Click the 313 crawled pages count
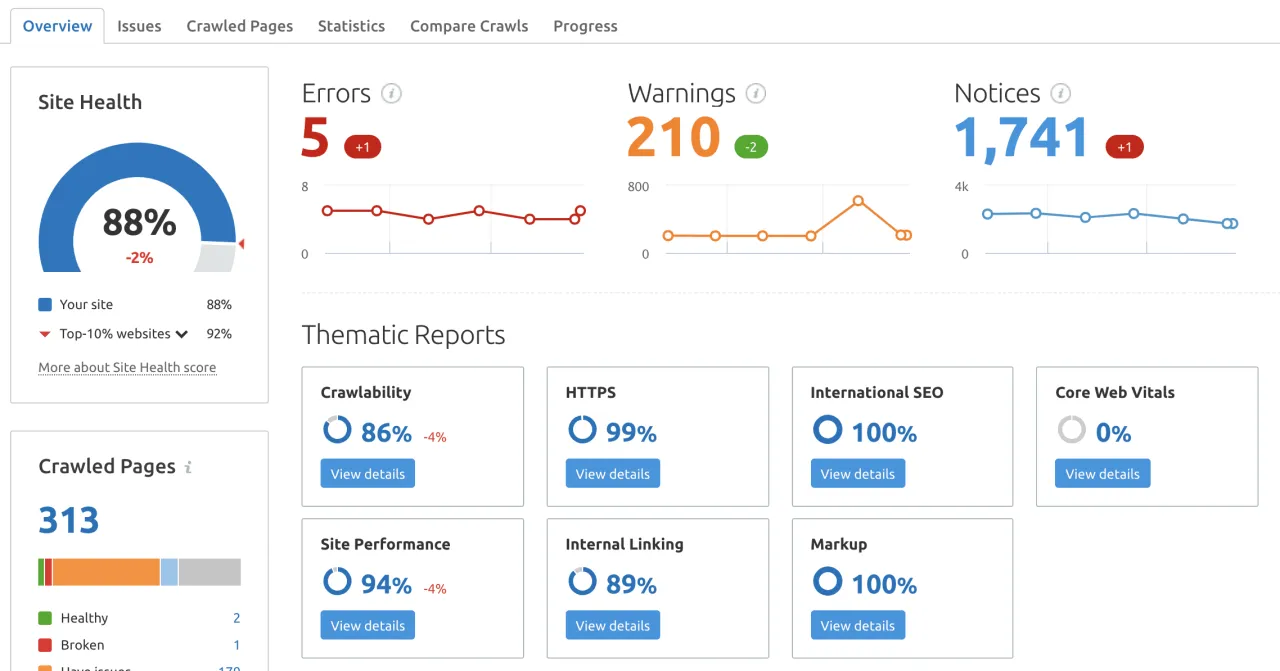The width and height of the screenshot is (1280, 671). [x=69, y=520]
